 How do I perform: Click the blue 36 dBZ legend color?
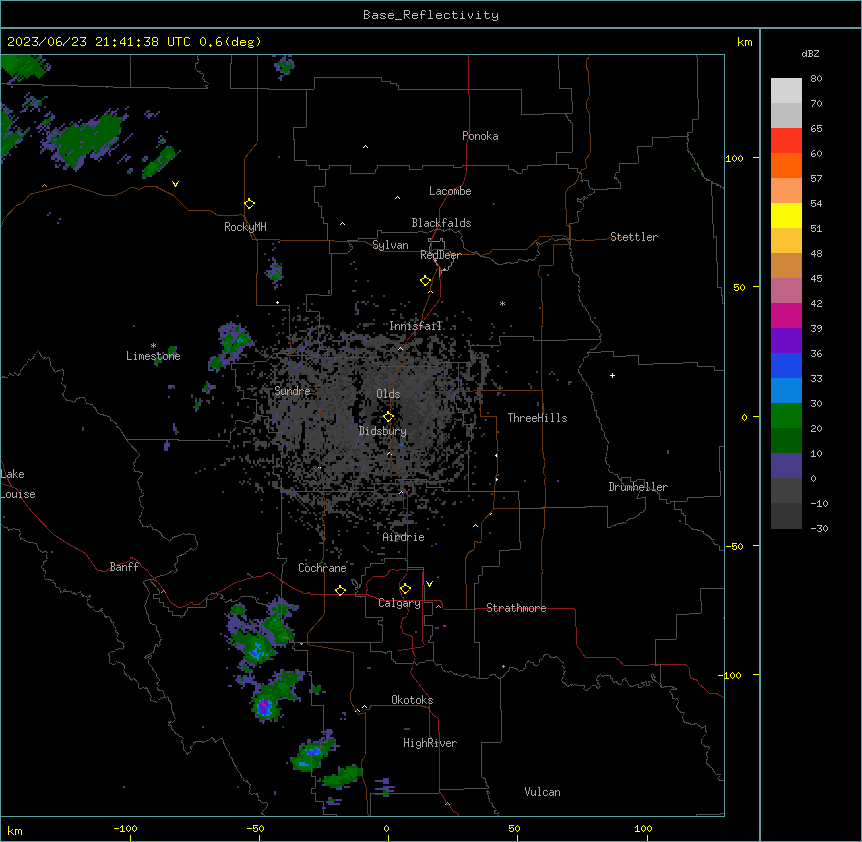point(786,365)
